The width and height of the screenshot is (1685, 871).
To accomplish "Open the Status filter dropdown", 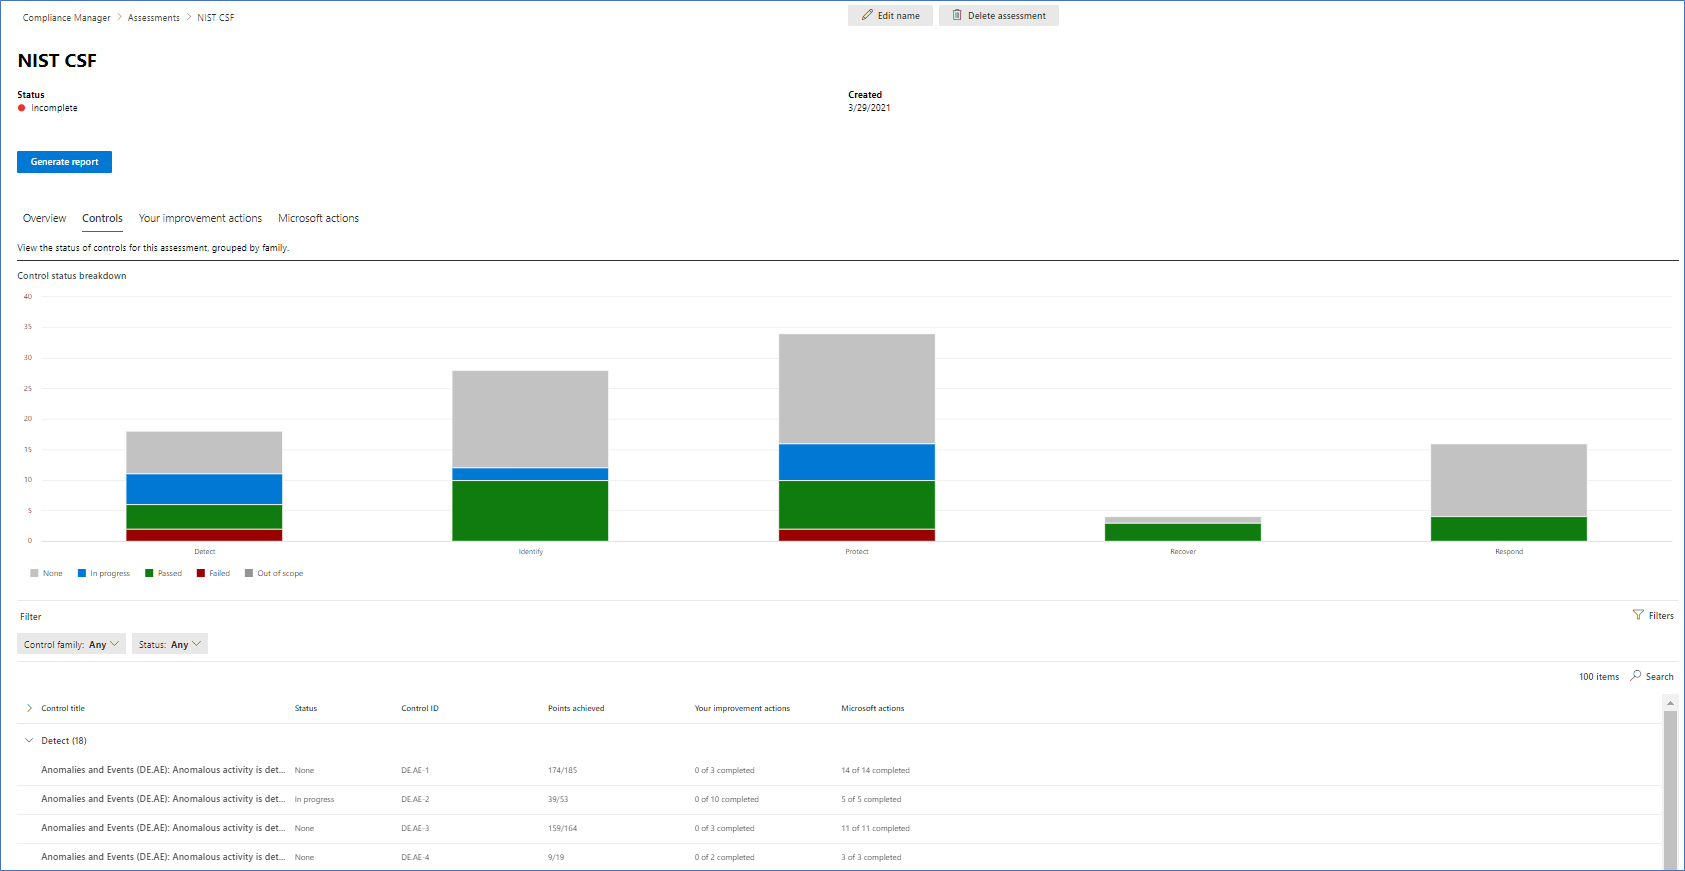I will pos(169,644).
